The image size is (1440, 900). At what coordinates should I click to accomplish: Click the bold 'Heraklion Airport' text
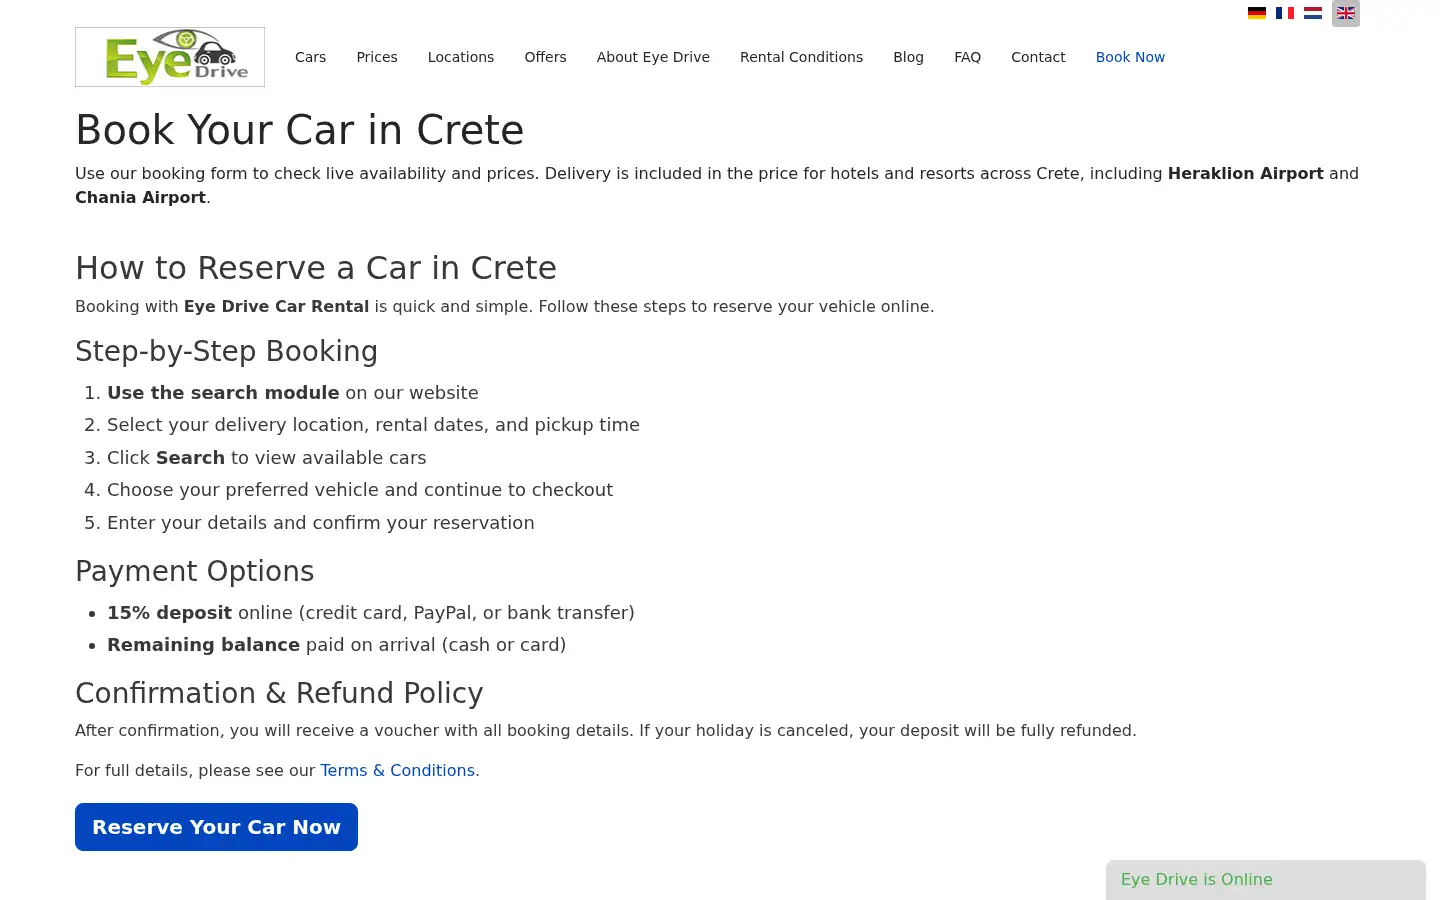click(1246, 173)
